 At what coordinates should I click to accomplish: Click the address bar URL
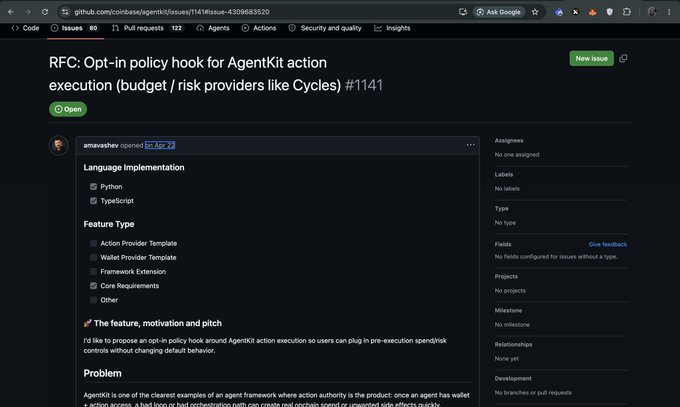172,12
